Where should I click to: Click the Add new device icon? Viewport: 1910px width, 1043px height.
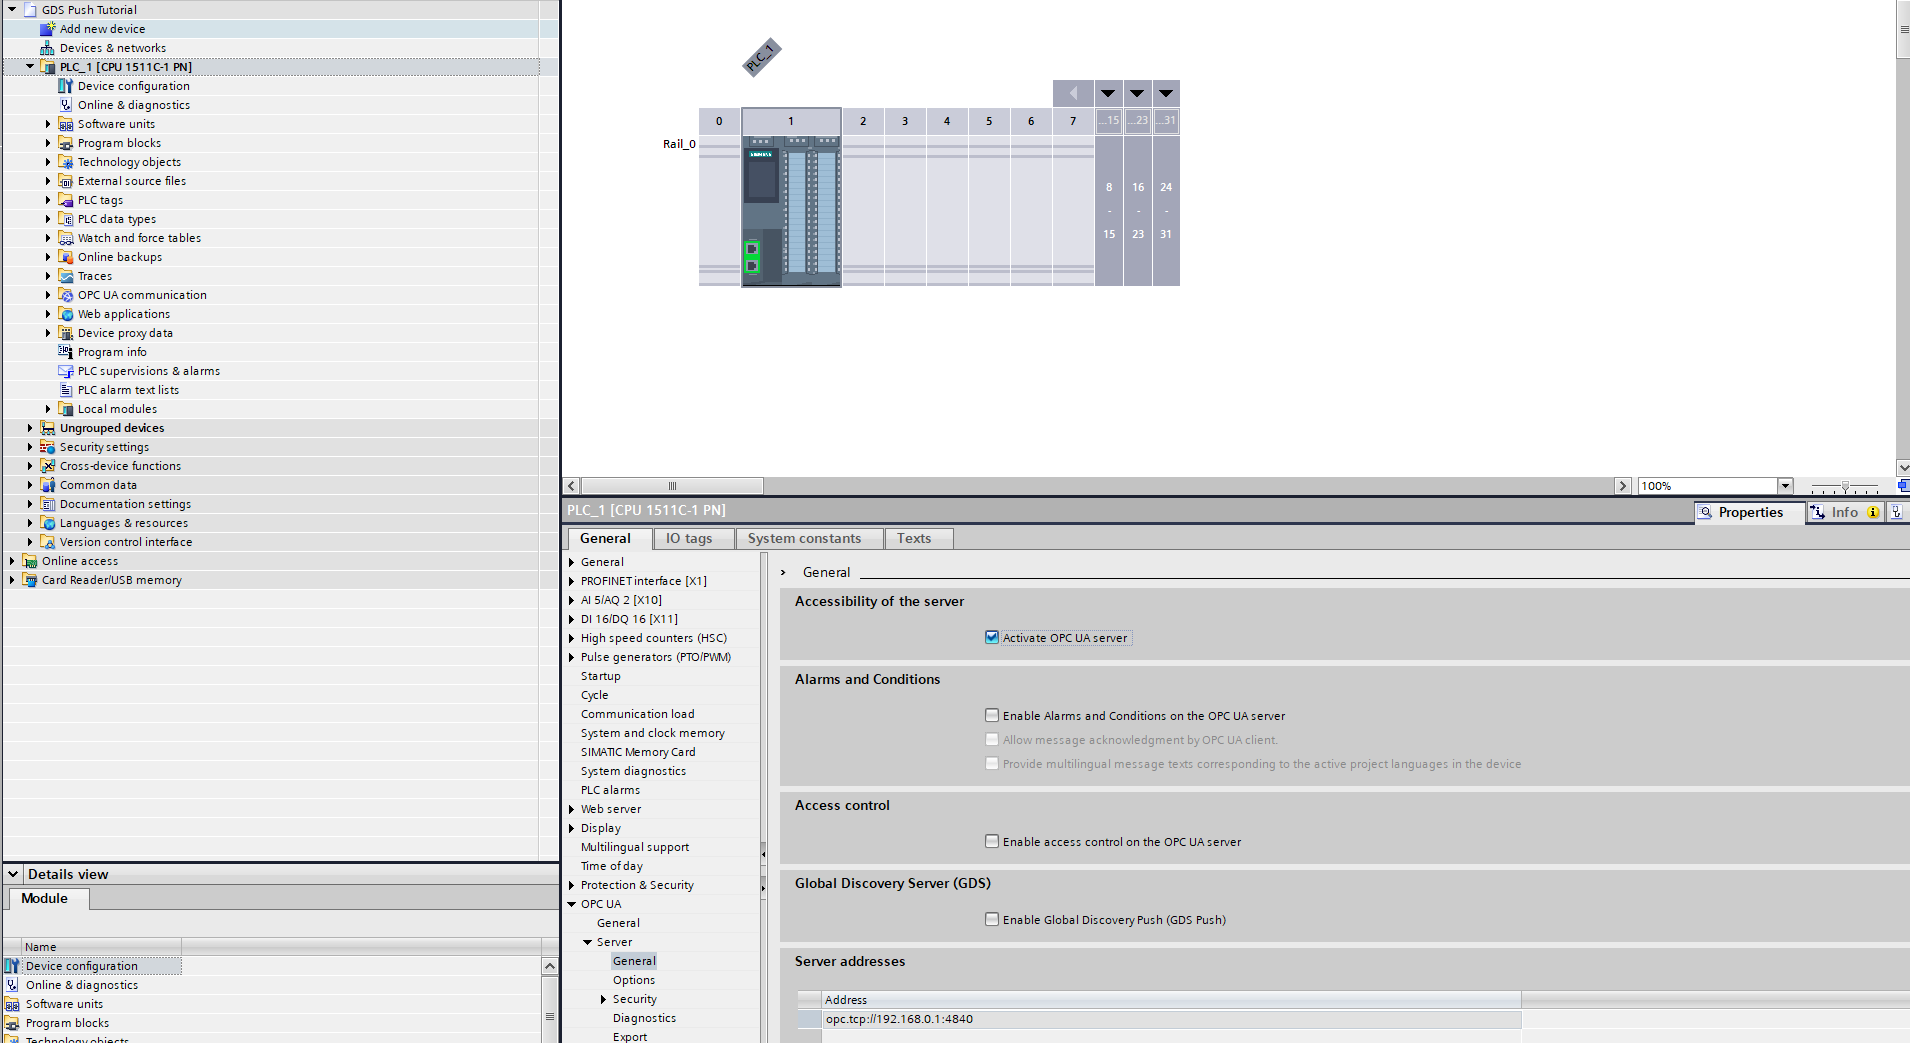point(47,29)
